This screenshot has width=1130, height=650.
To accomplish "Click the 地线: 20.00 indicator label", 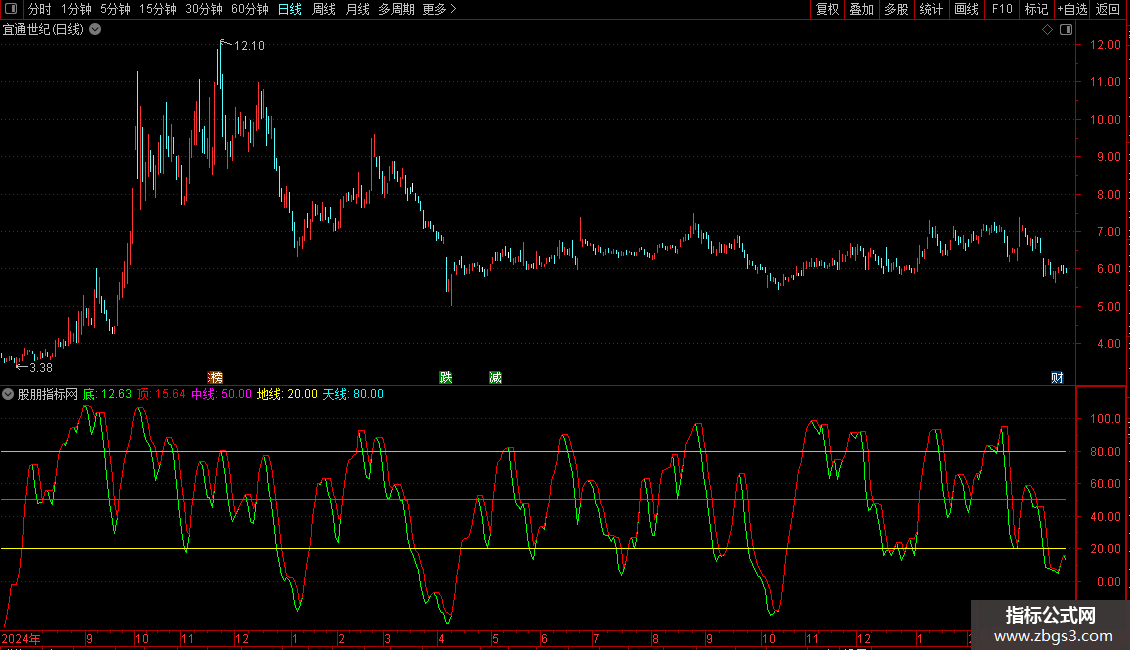I will tap(287, 394).
